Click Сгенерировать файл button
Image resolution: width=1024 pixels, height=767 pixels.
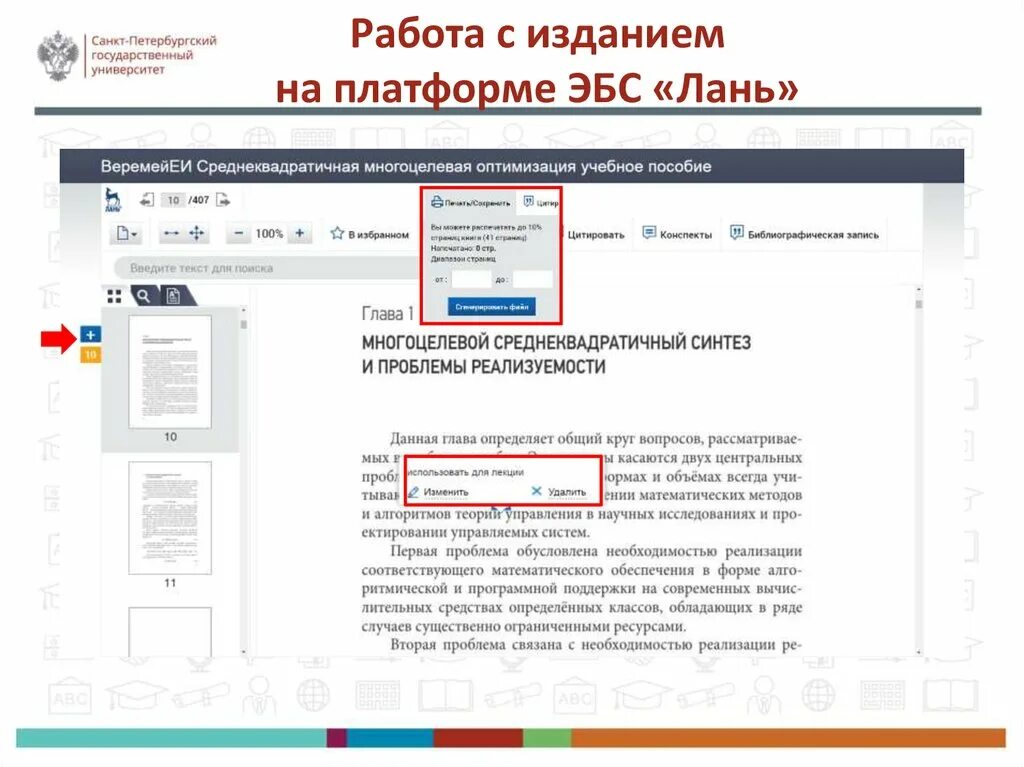tap(492, 306)
